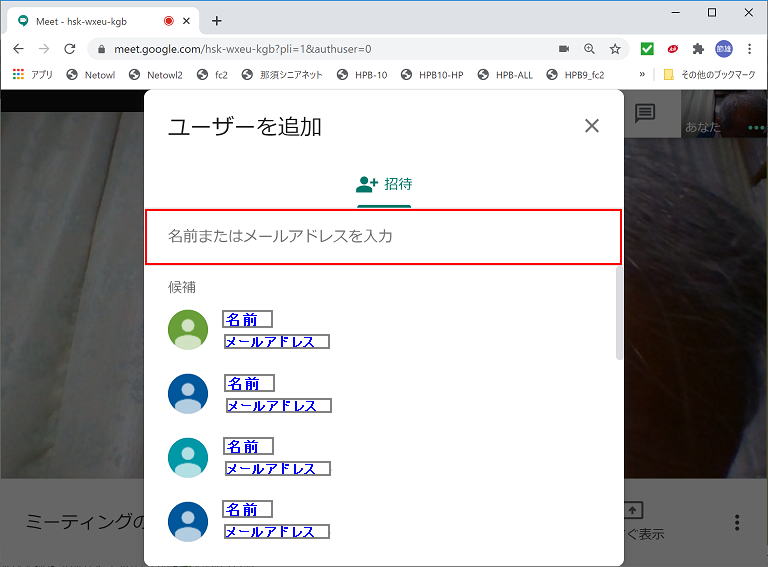Go forward in the browser
The height and width of the screenshot is (567, 768).
click(44, 48)
